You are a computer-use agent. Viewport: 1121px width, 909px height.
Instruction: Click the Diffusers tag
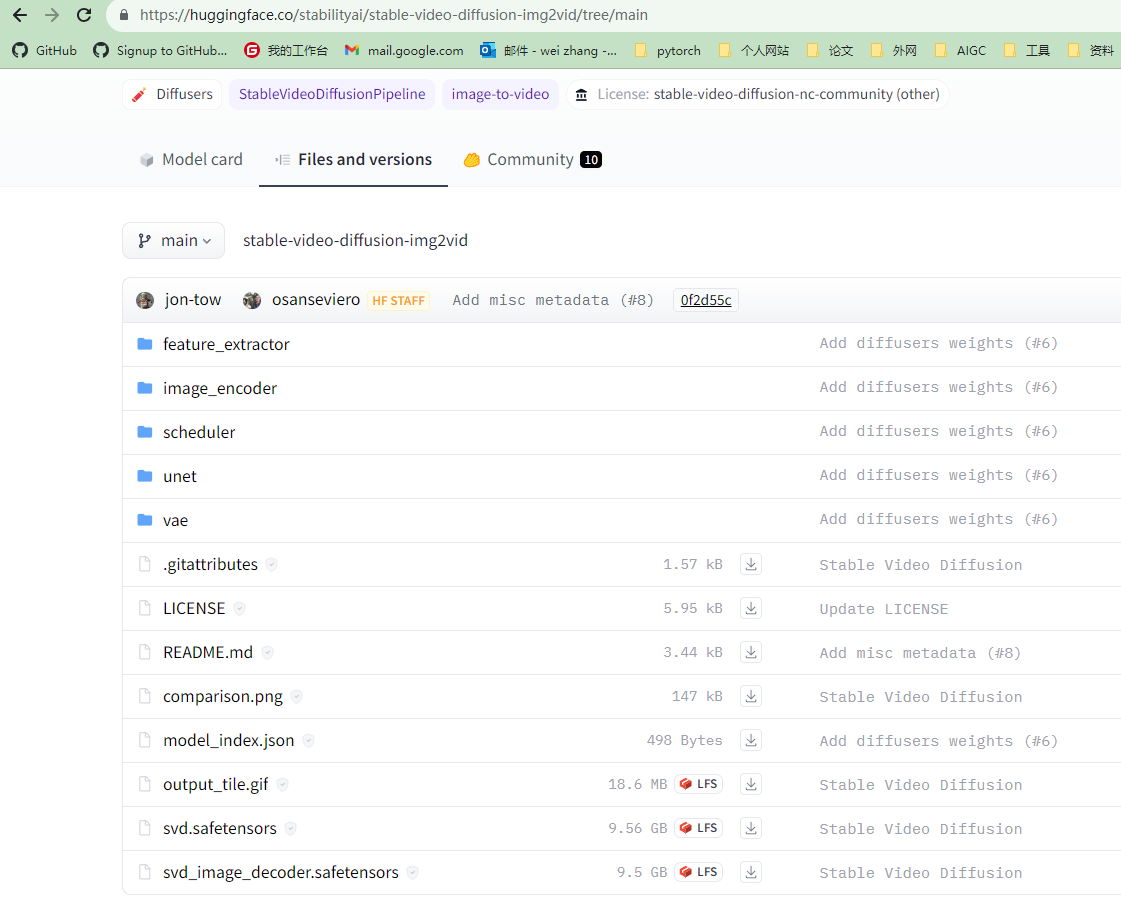(x=172, y=94)
